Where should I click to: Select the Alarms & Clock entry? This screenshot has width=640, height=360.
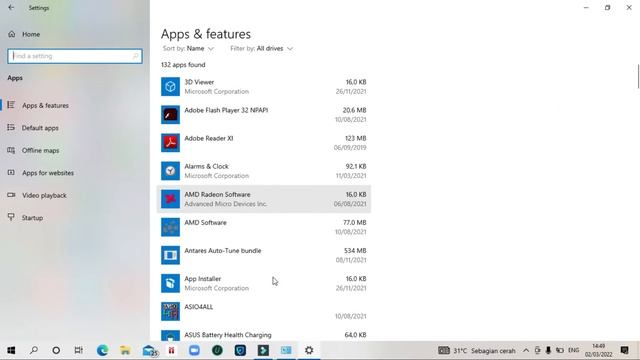click(264, 171)
